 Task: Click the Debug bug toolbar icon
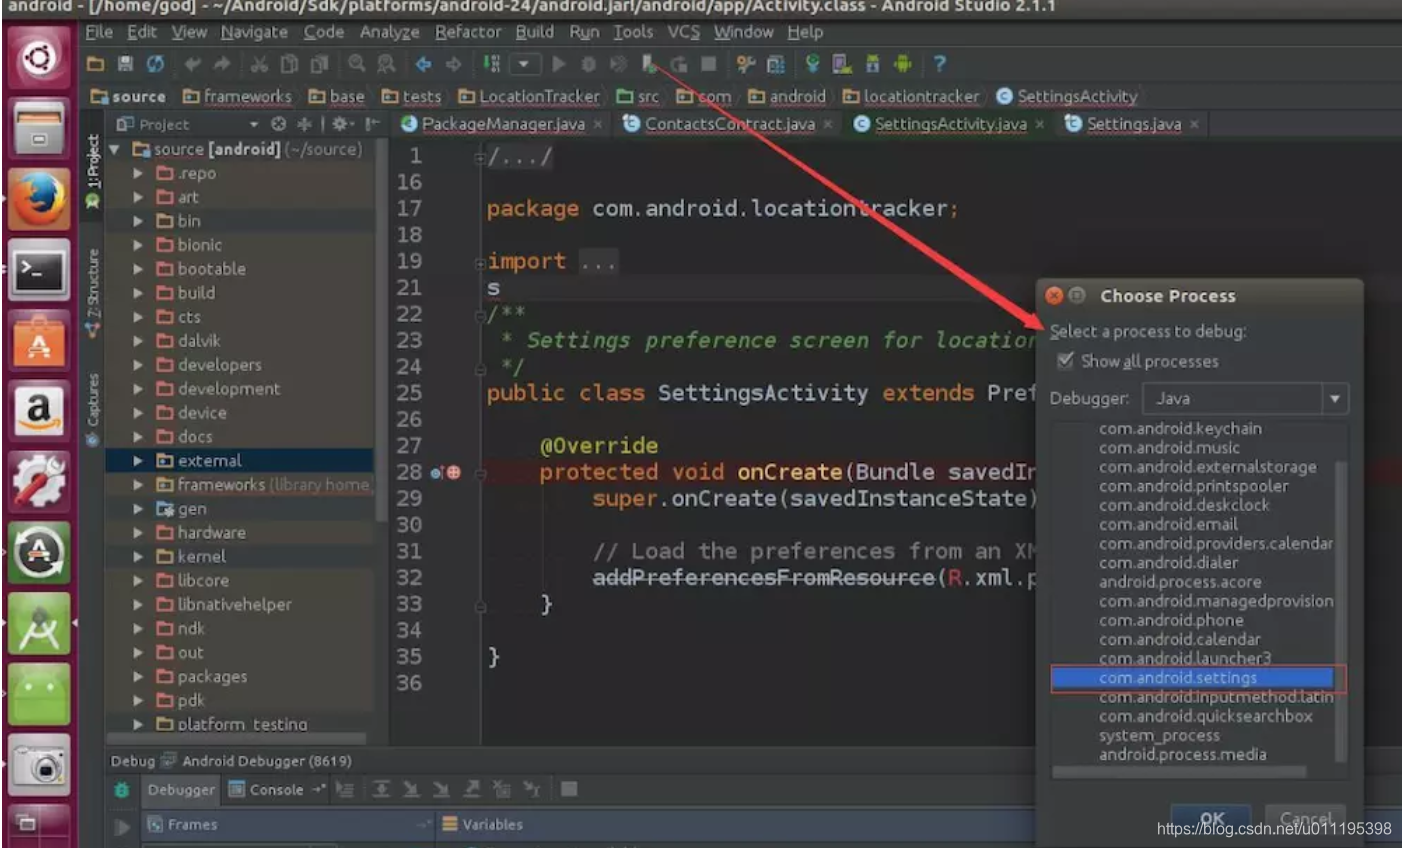[x=588, y=64]
